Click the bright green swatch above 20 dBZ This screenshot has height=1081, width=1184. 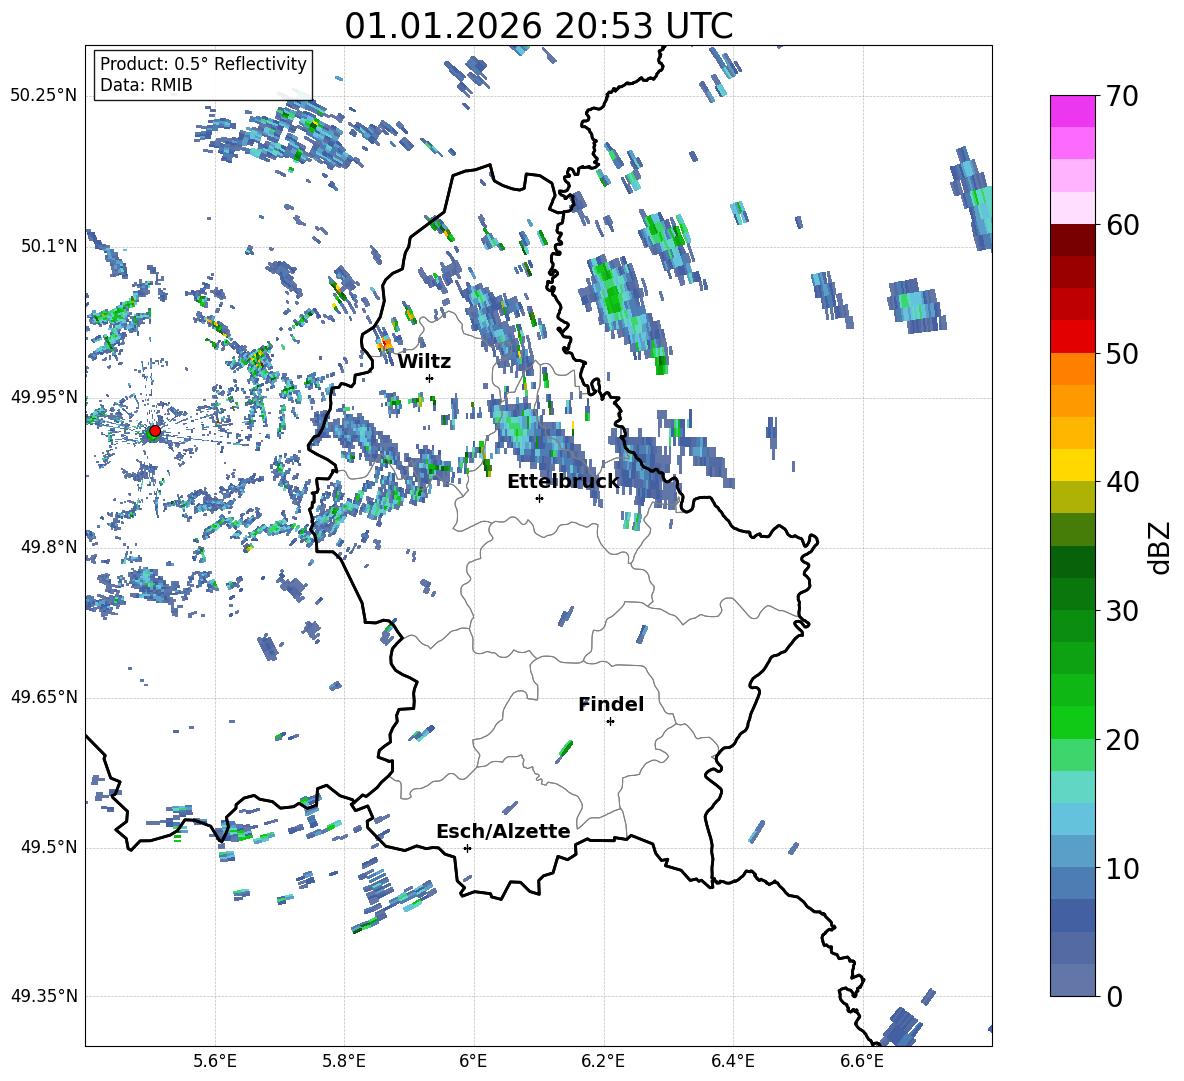point(1072,722)
